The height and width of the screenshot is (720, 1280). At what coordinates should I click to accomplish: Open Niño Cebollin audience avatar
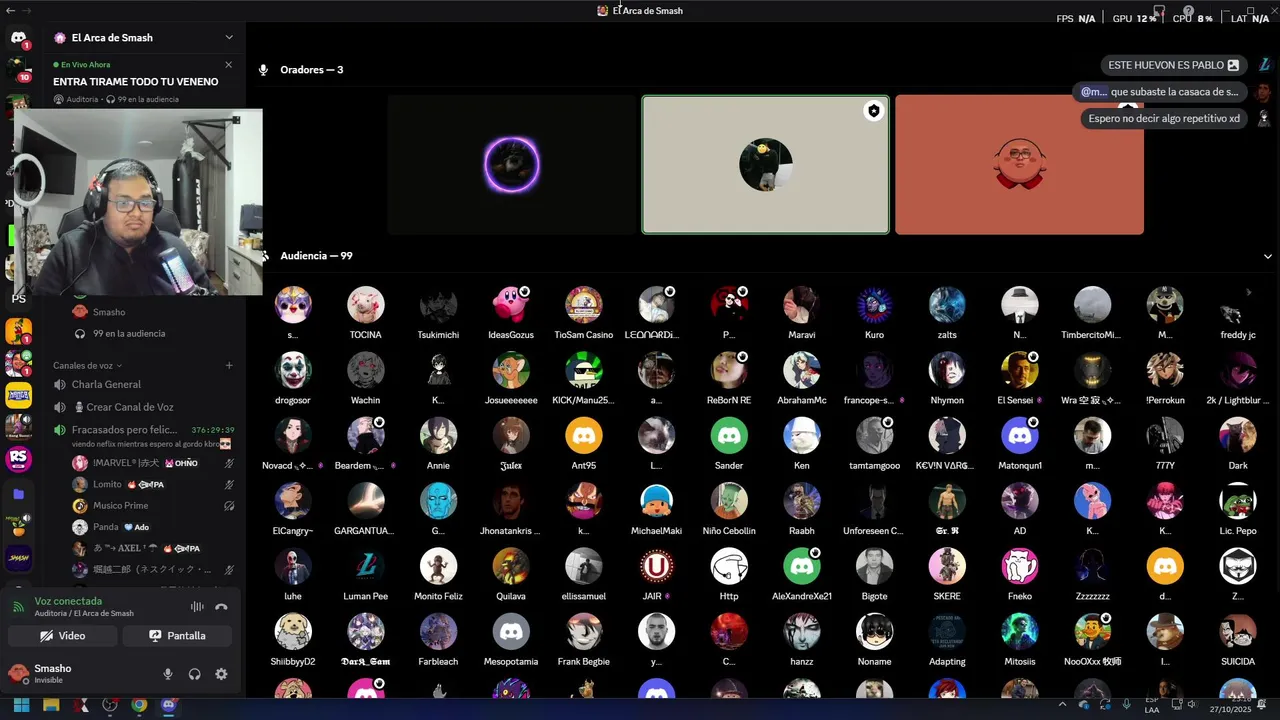coord(729,501)
